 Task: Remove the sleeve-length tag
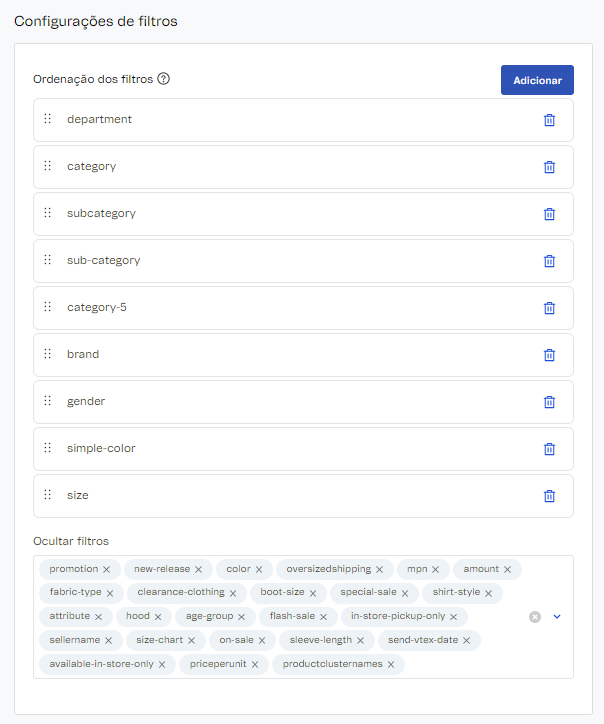(360, 641)
